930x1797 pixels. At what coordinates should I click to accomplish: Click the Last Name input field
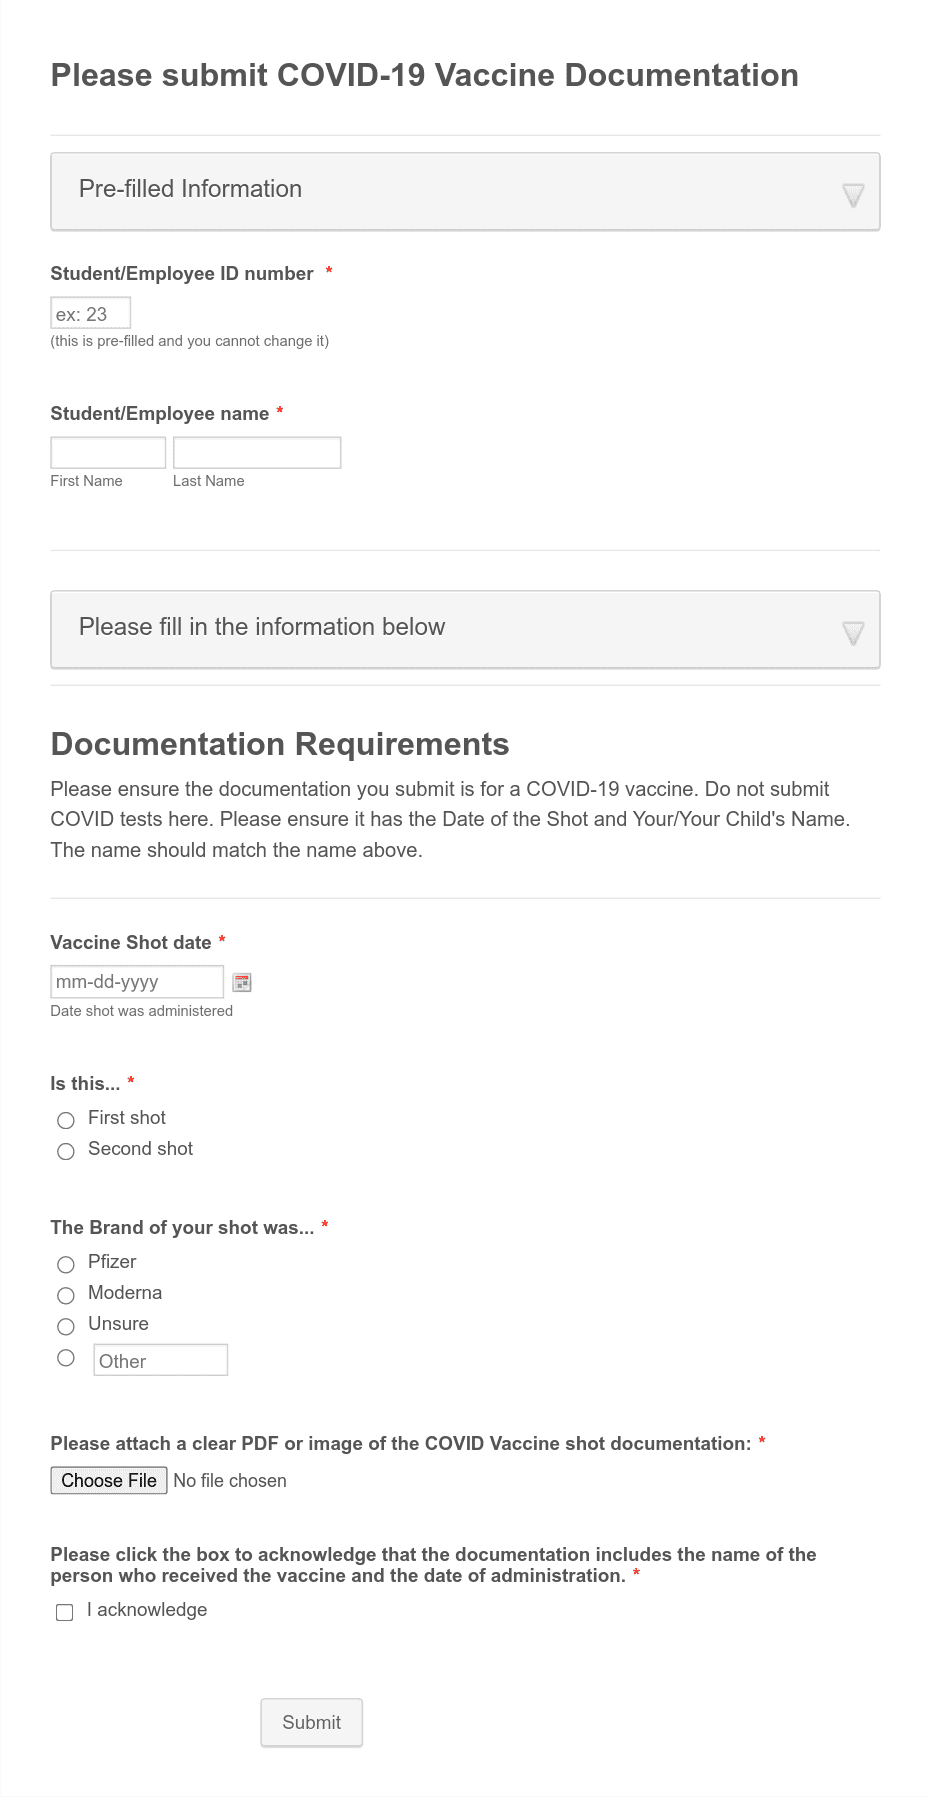257,452
